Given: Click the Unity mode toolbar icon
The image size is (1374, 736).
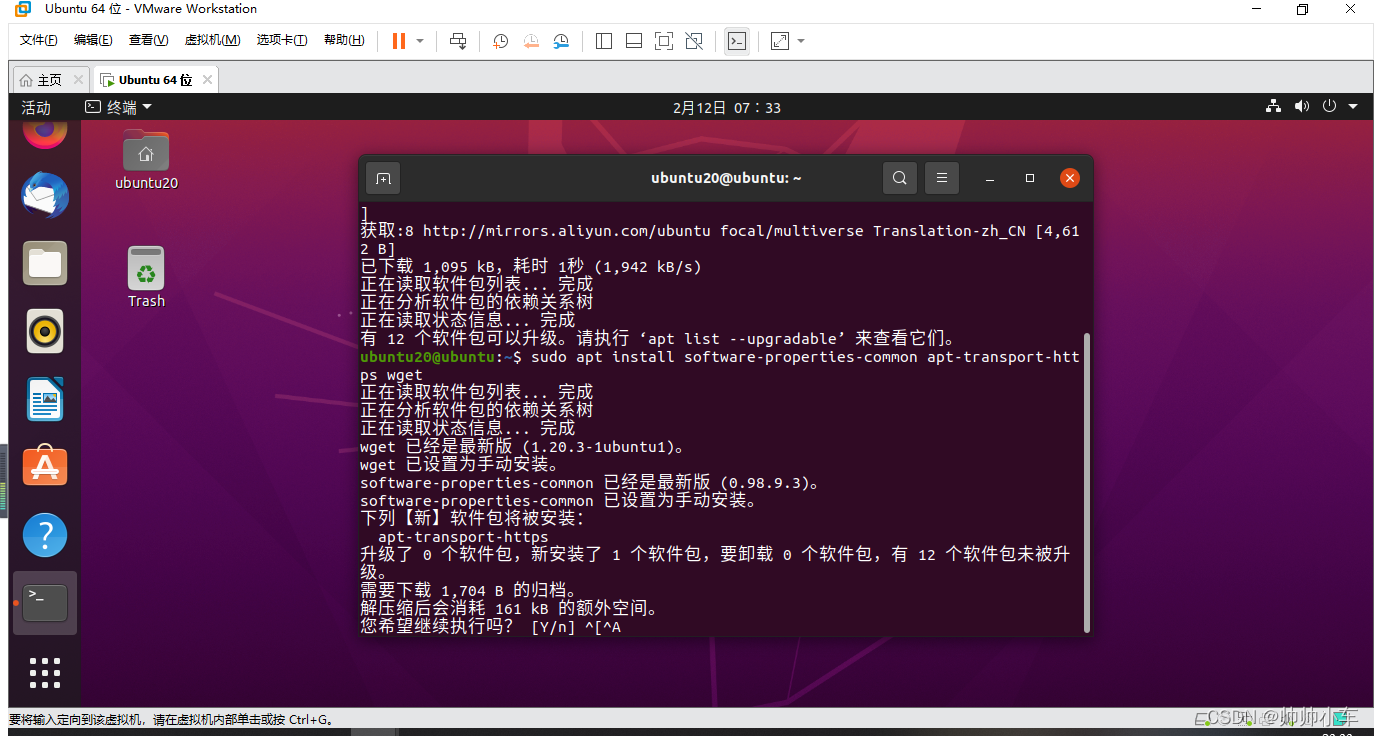Looking at the screenshot, I should [x=693, y=41].
